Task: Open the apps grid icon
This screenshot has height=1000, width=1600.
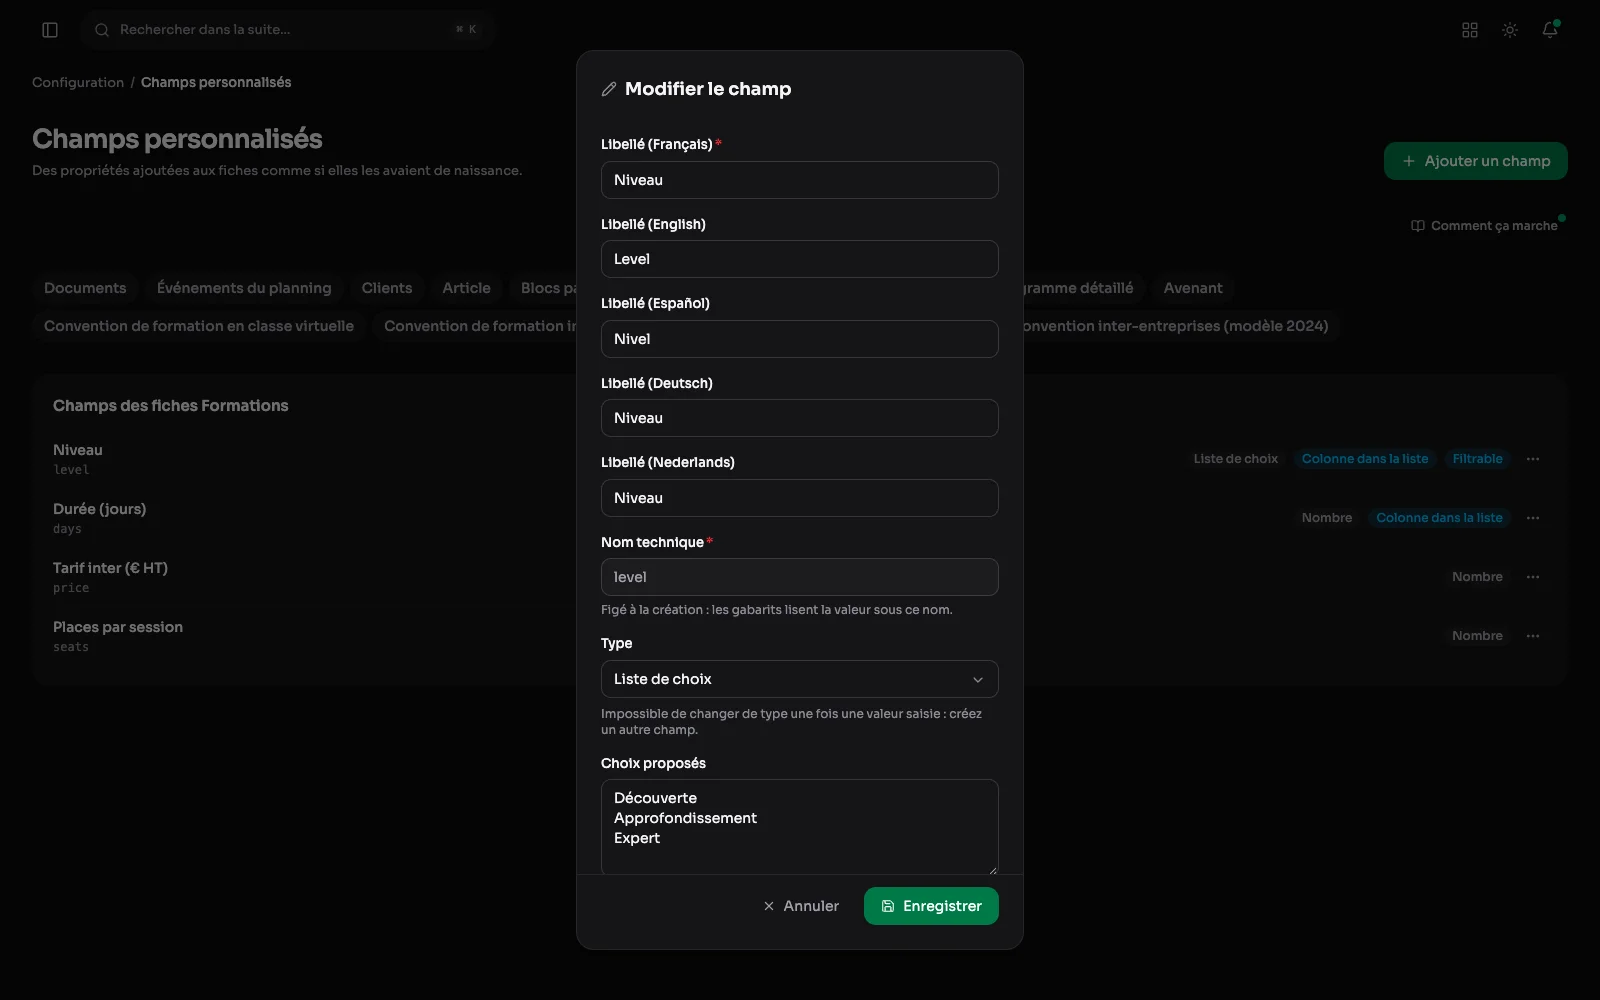Action: click(1470, 30)
